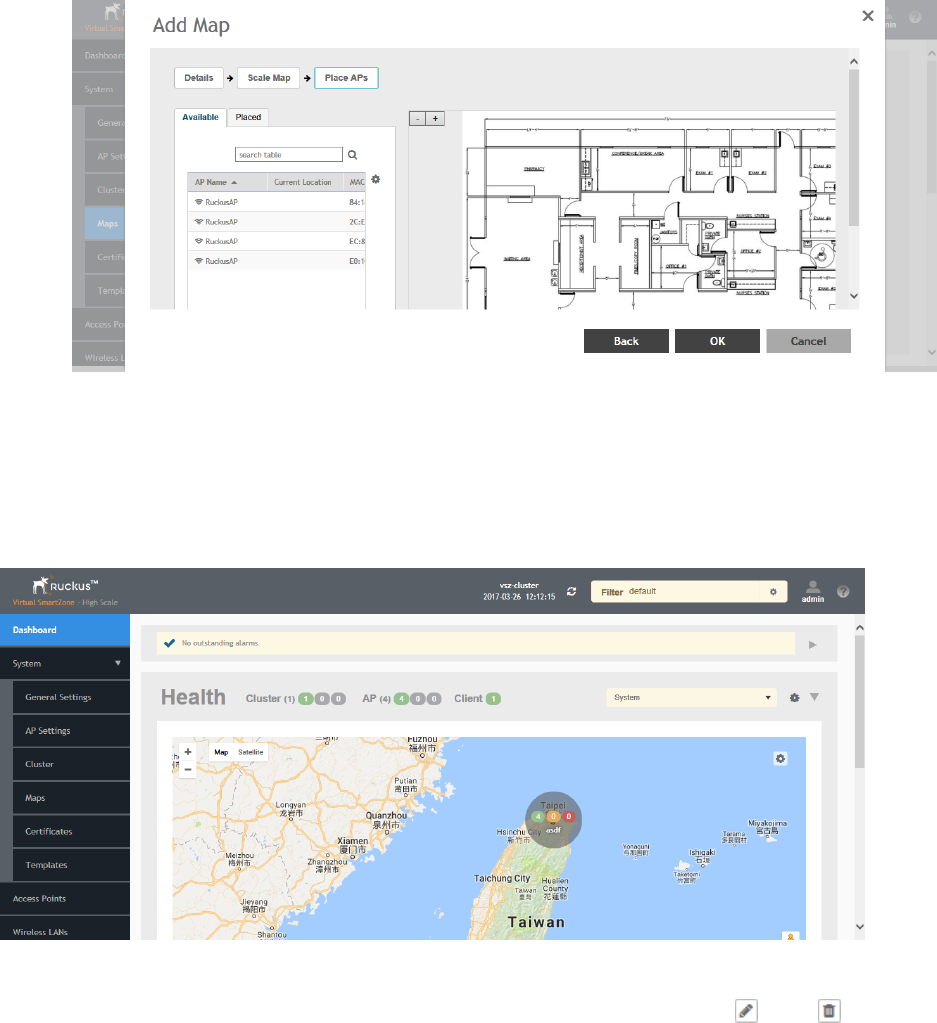This screenshot has height=1023, width=937.
Task: Select the Place APs step
Action: tap(346, 78)
